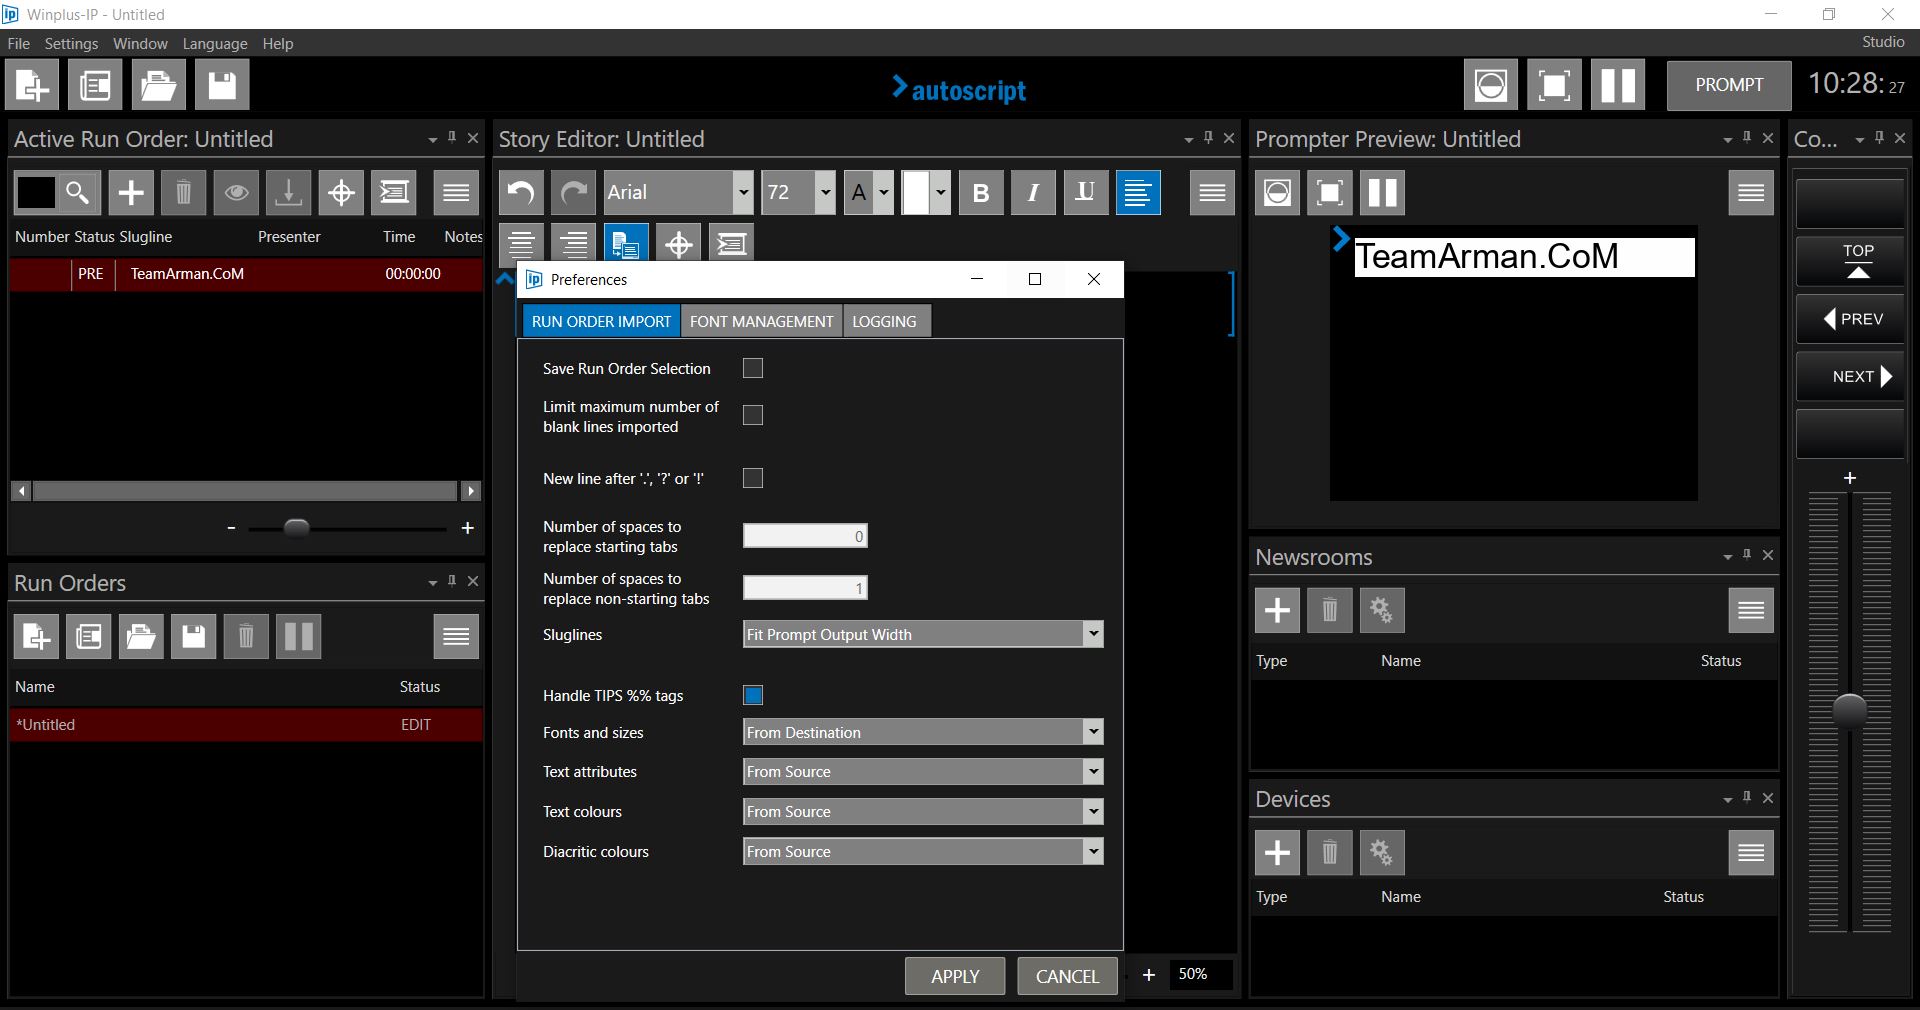Image resolution: width=1920 pixels, height=1010 pixels.
Task: Pin the Run Orders panel
Action: 452,580
